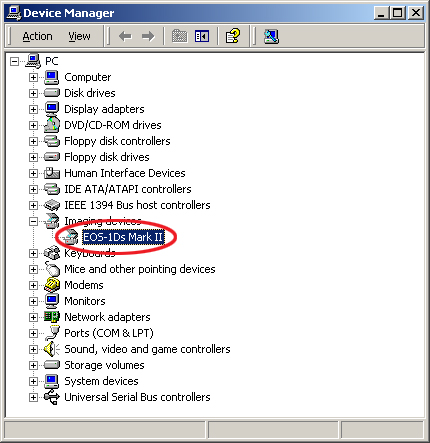
Task: Select the EOS-1Ds Mark II device
Action: coord(123,237)
